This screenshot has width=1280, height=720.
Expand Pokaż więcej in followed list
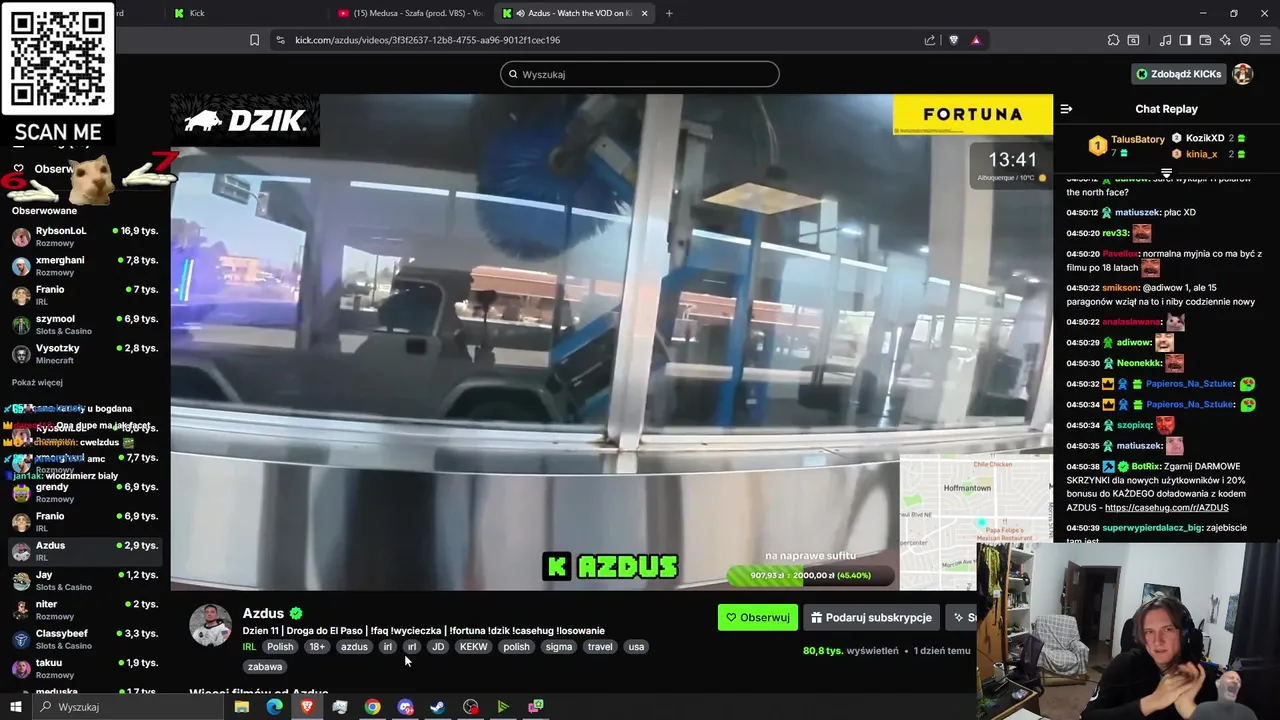pos(37,382)
